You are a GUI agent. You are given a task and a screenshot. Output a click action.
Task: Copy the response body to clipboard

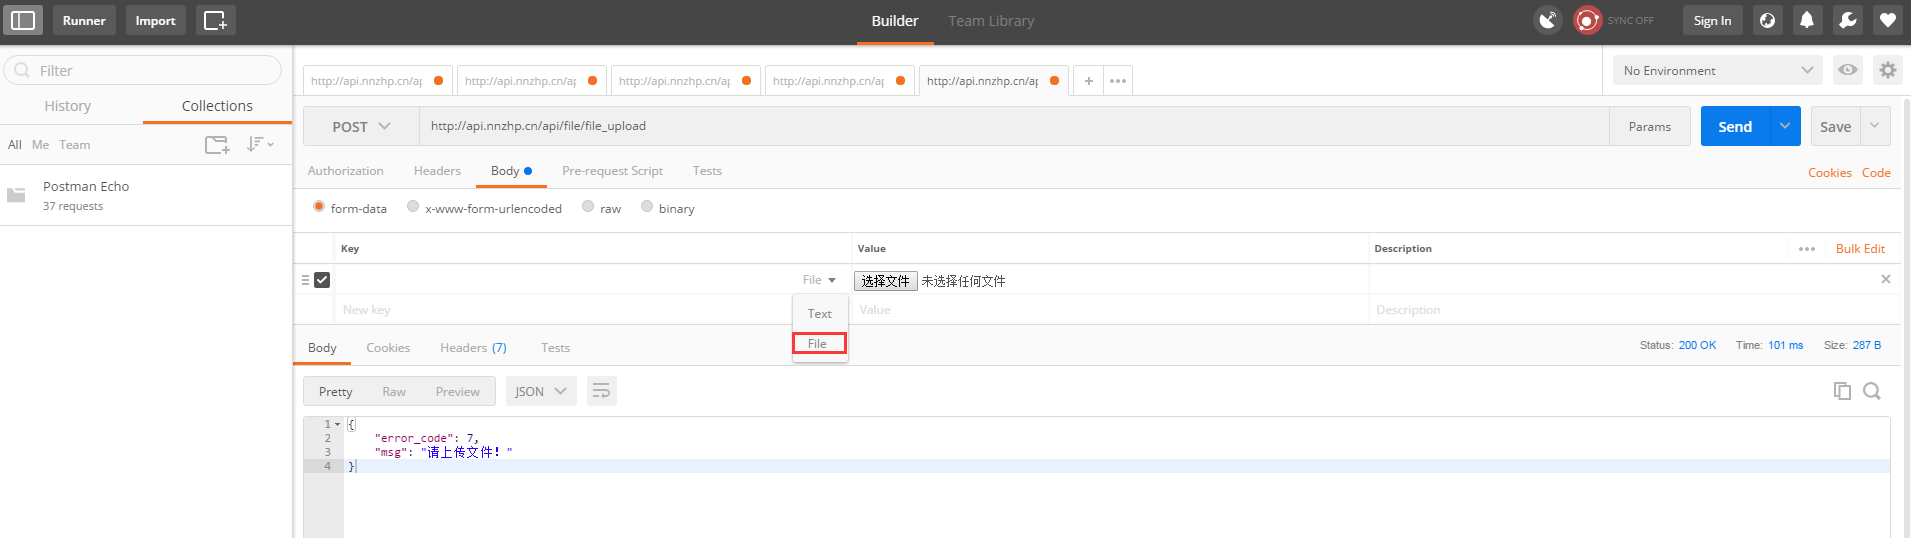tap(1842, 391)
